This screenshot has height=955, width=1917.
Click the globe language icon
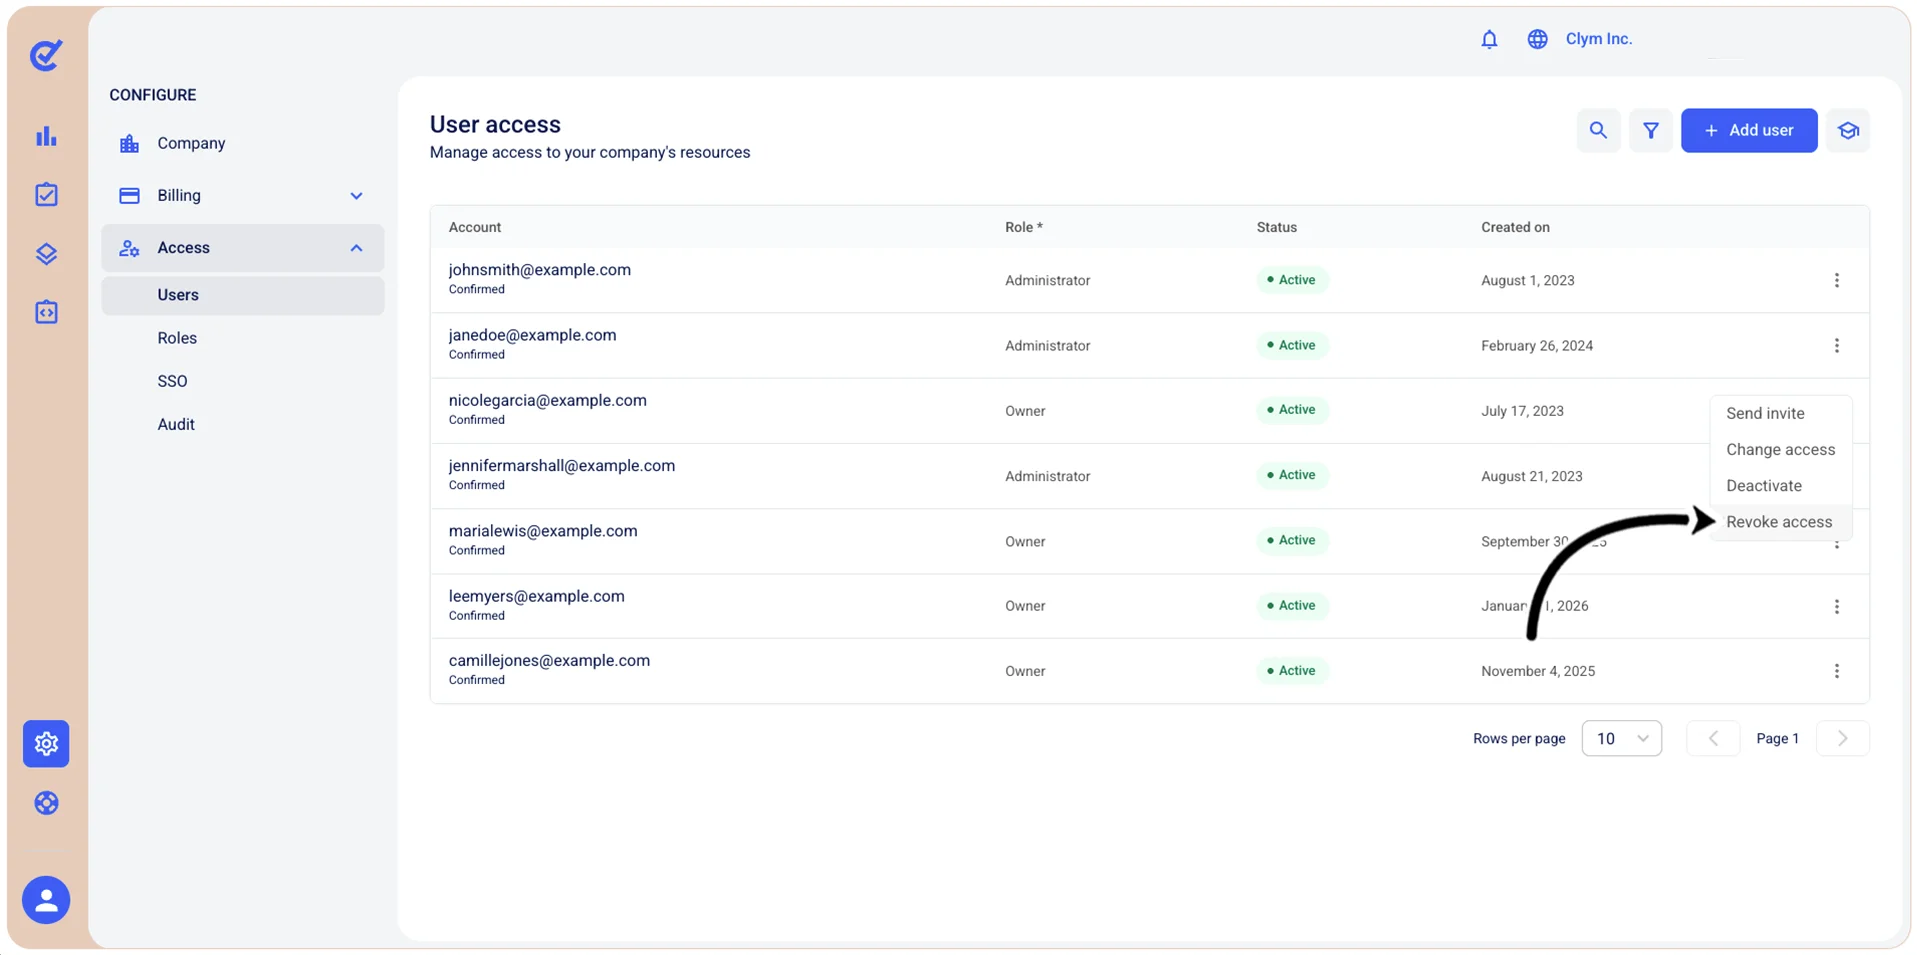click(x=1537, y=39)
